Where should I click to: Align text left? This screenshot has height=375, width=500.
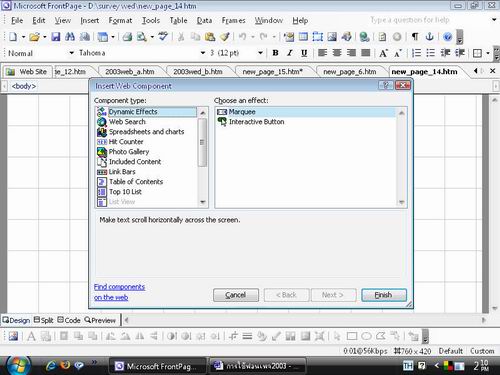coord(322,53)
